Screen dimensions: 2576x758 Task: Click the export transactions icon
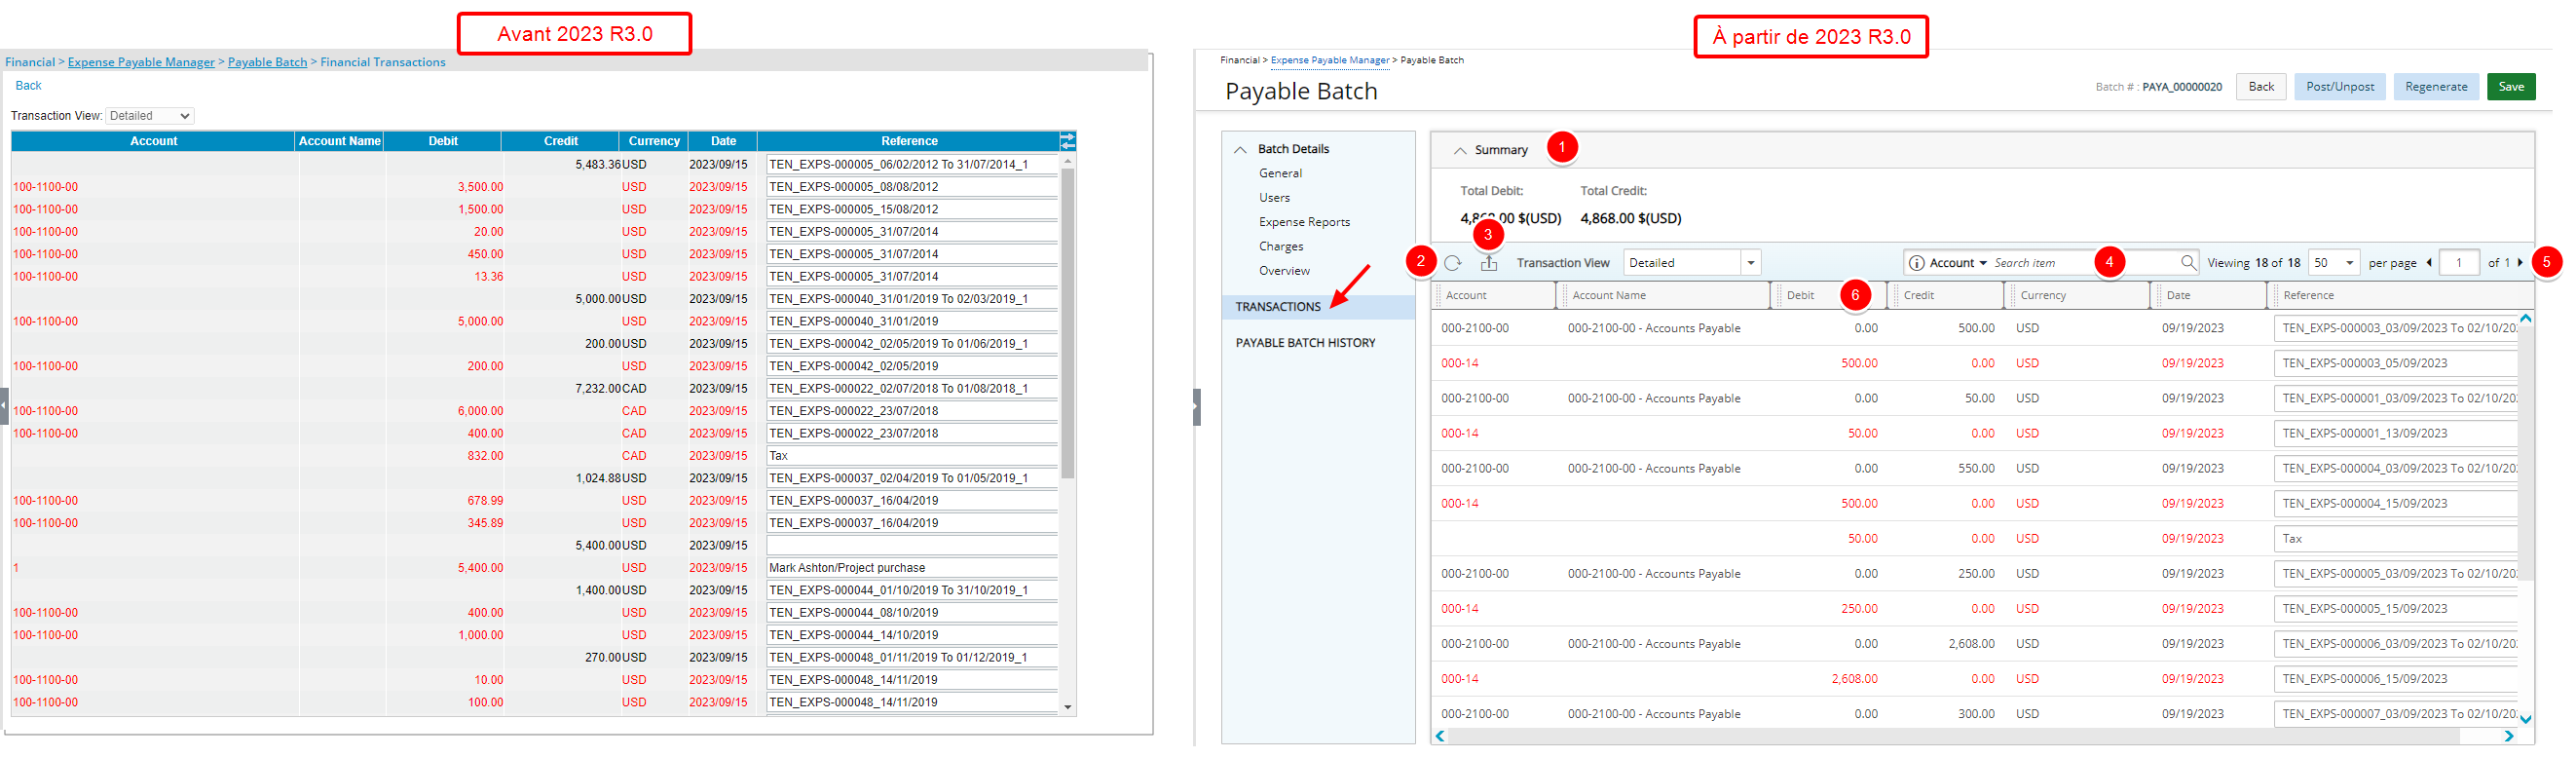pos(1489,263)
